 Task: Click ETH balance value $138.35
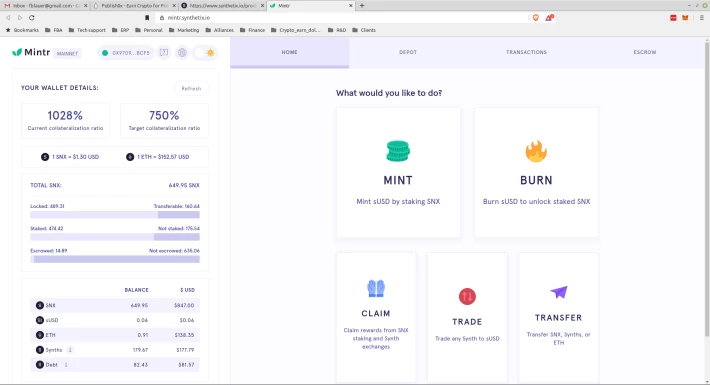coord(184,335)
